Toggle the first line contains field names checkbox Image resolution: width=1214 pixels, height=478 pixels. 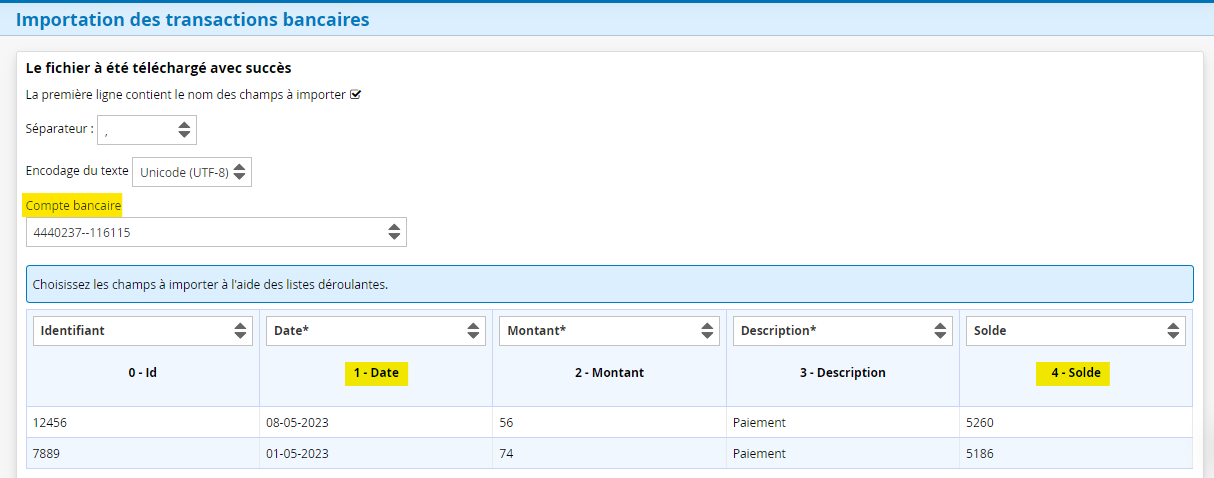(x=355, y=95)
